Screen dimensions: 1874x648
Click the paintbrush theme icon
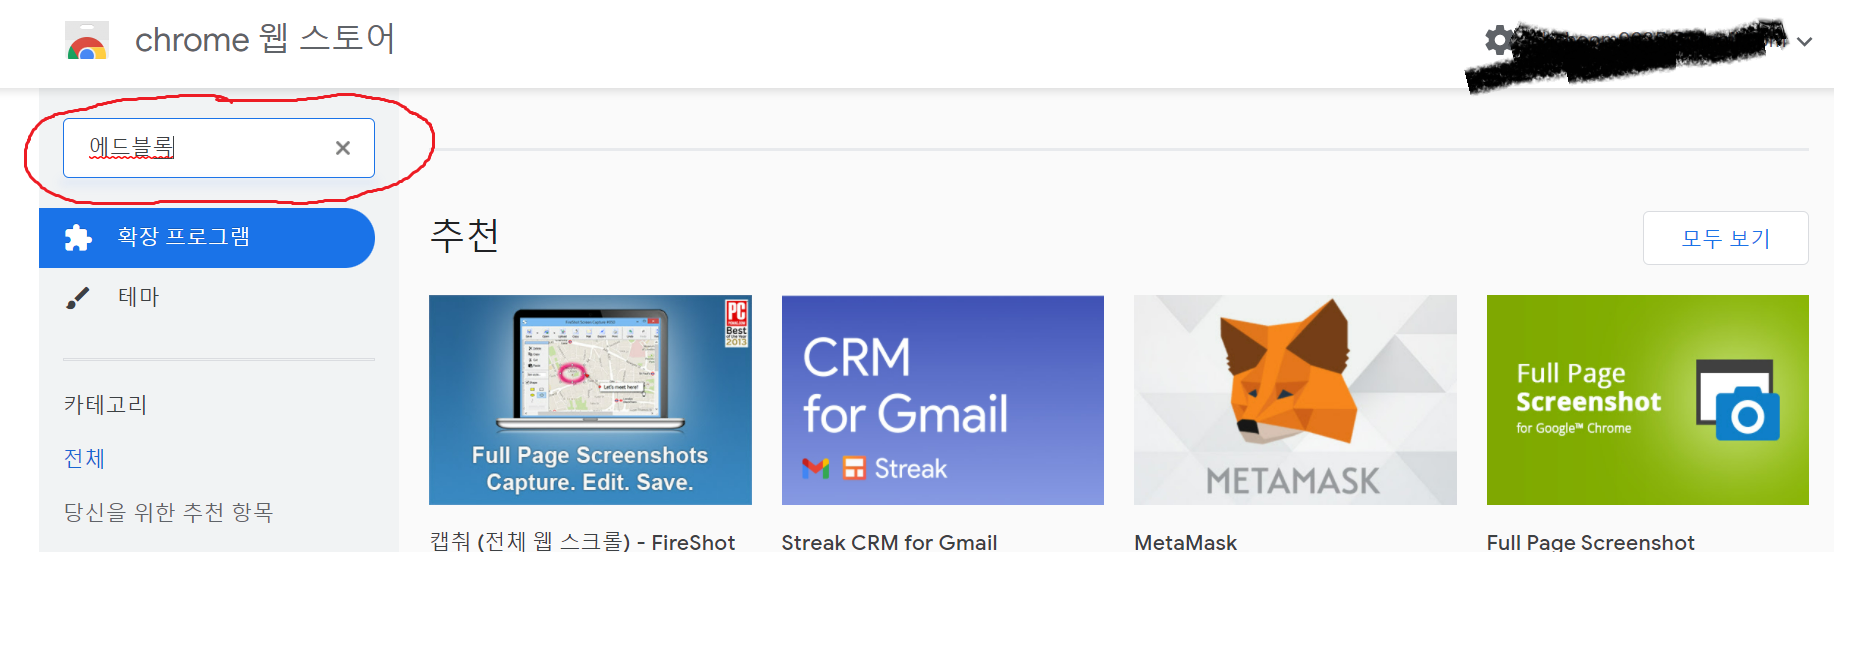coord(78,298)
